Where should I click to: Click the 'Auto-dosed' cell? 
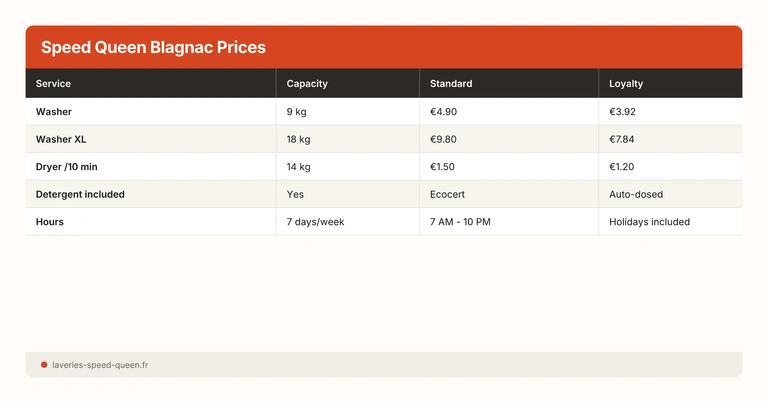636,194
